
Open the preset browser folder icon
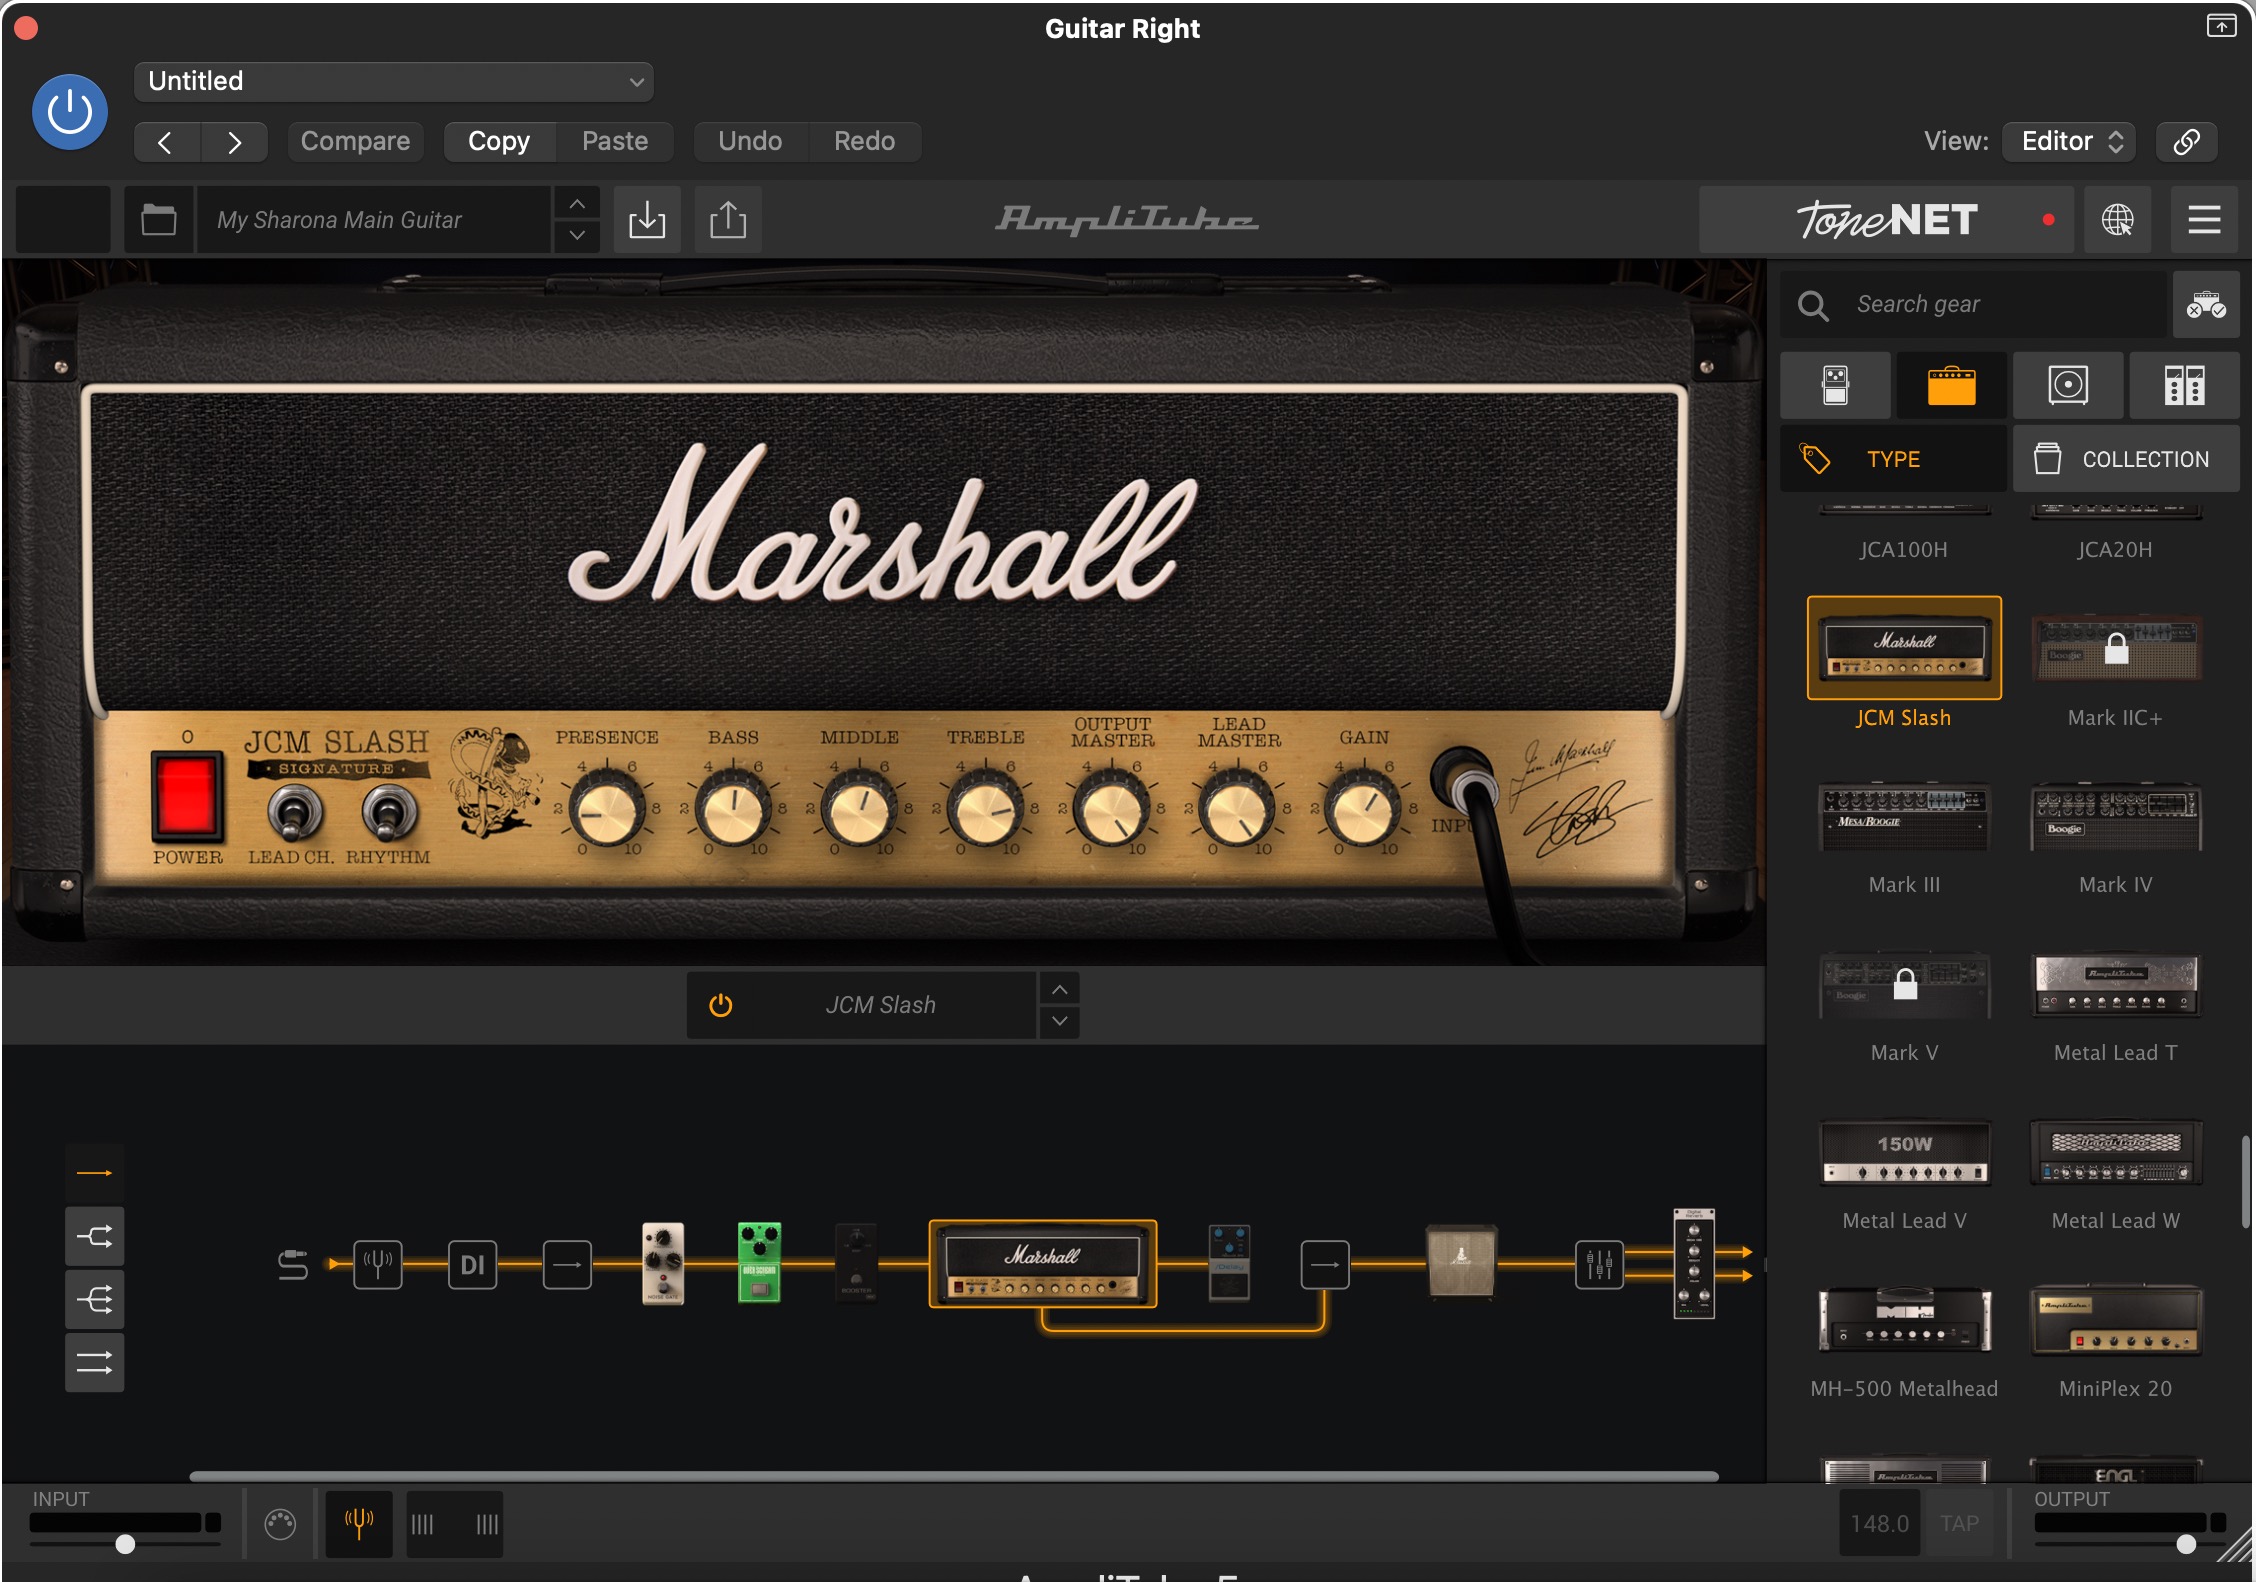158,220
